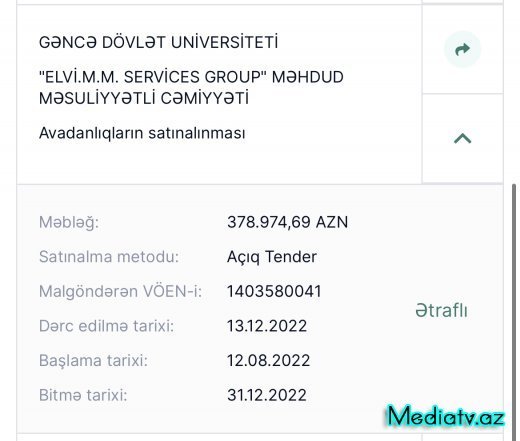Click the start date 12.08.2022
The width and height of the screenshot is (520, 441).
pos(268,360)
